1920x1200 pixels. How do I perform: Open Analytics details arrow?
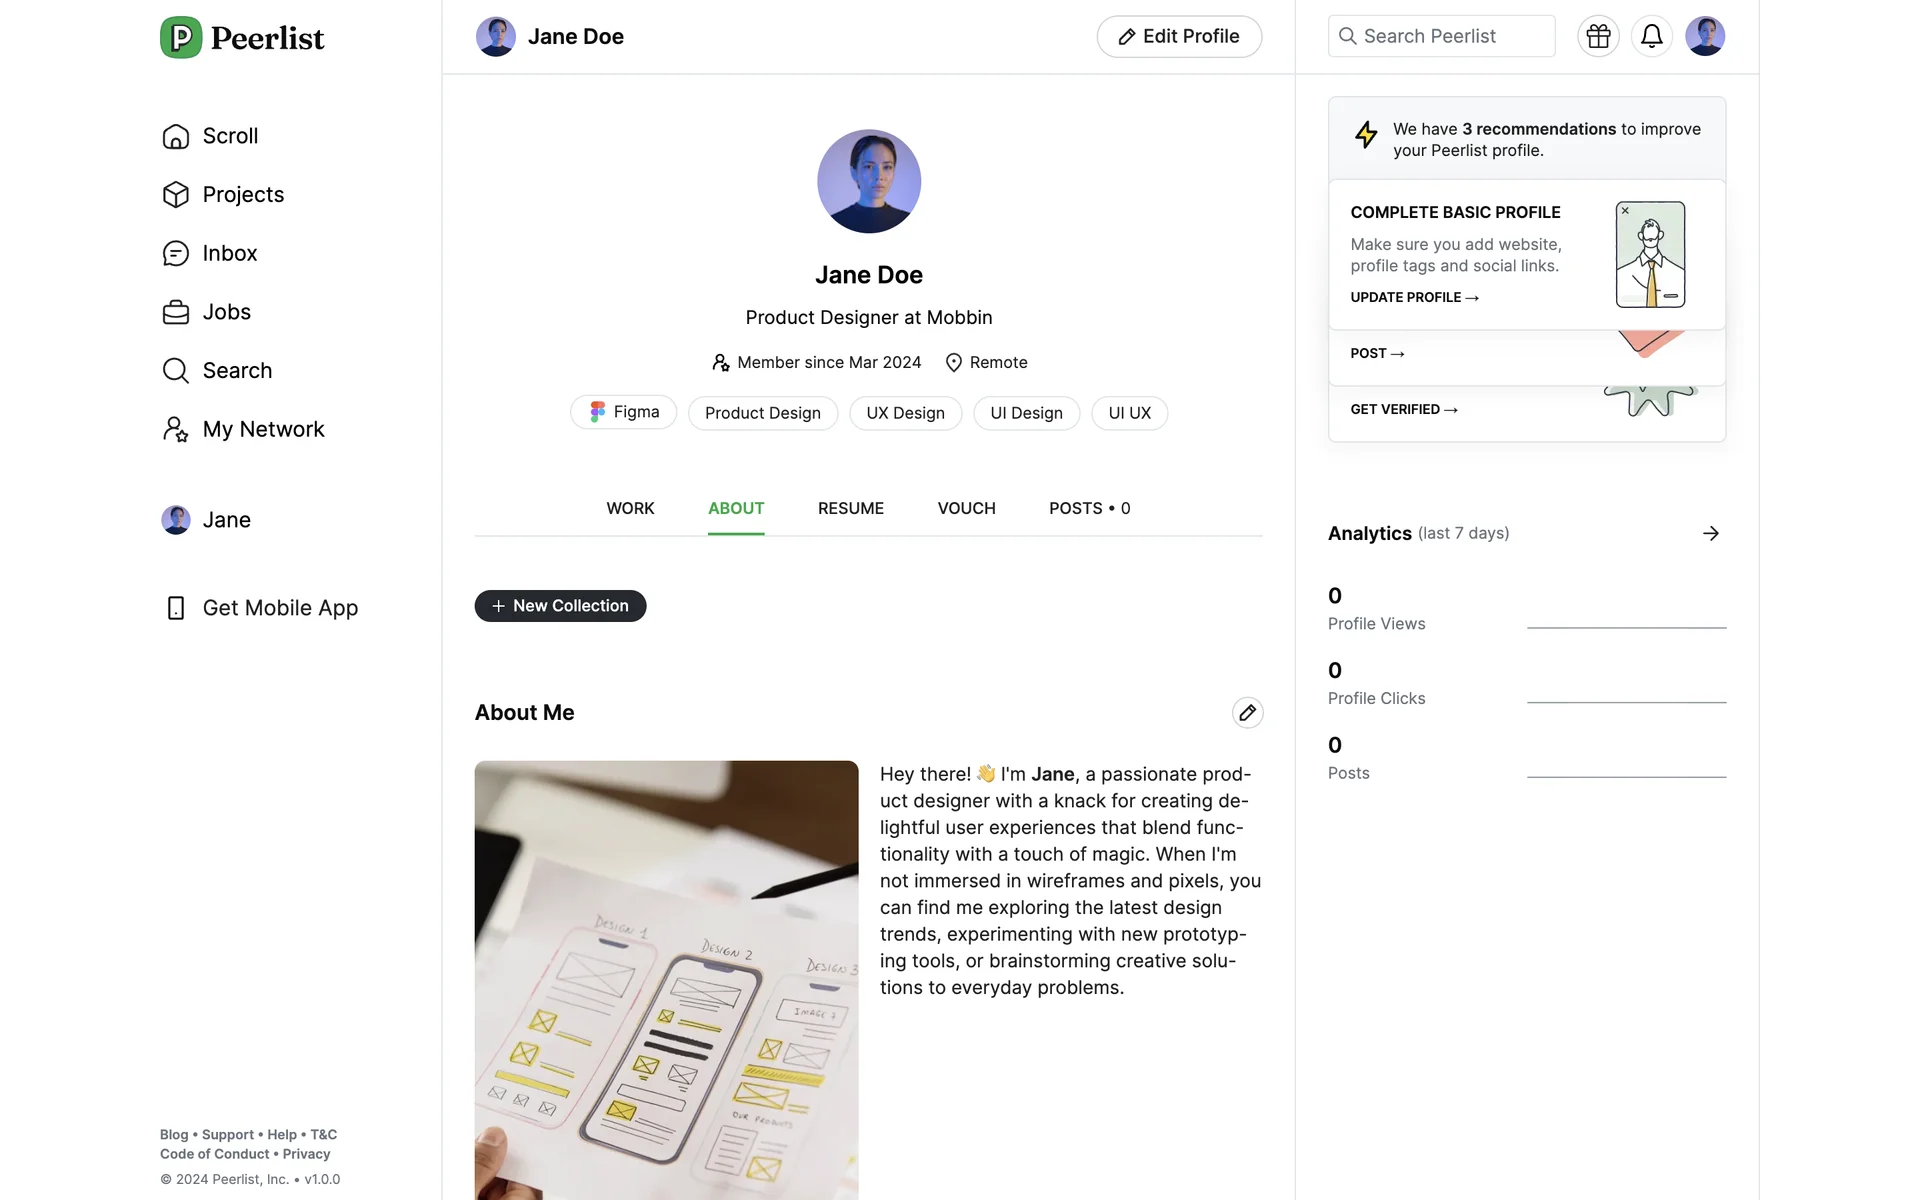click(x=1711, y=533)
